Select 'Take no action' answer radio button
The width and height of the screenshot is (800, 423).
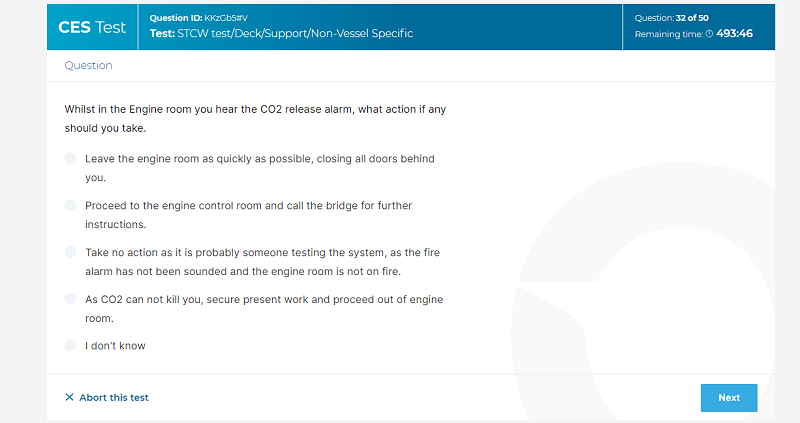(x=70, y=252)
